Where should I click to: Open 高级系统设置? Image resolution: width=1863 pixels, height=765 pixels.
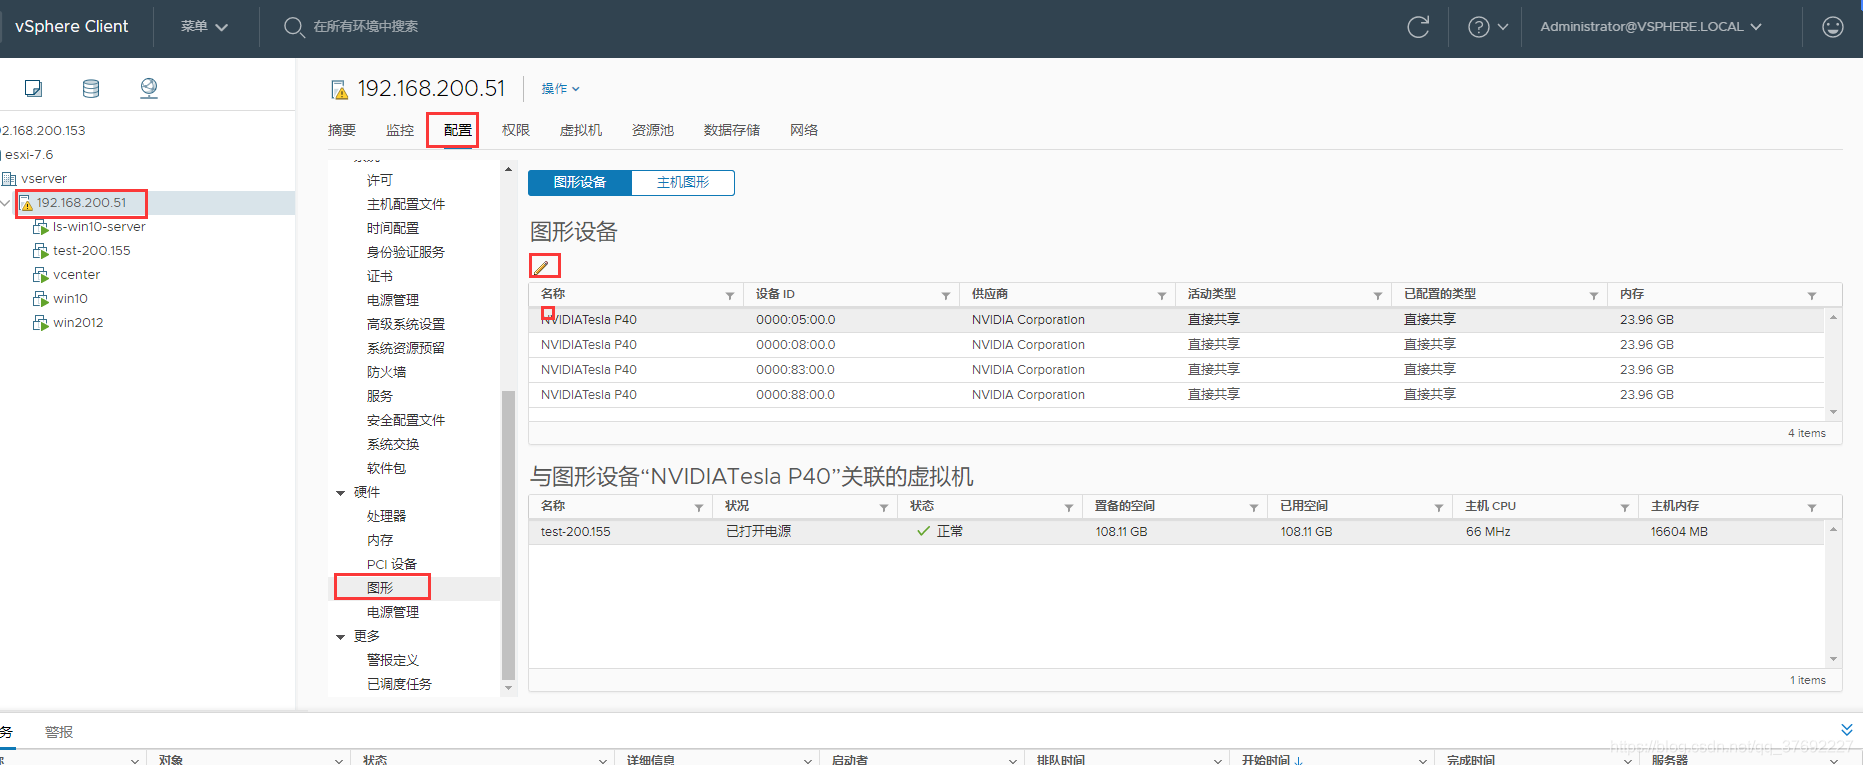[406, 324]
